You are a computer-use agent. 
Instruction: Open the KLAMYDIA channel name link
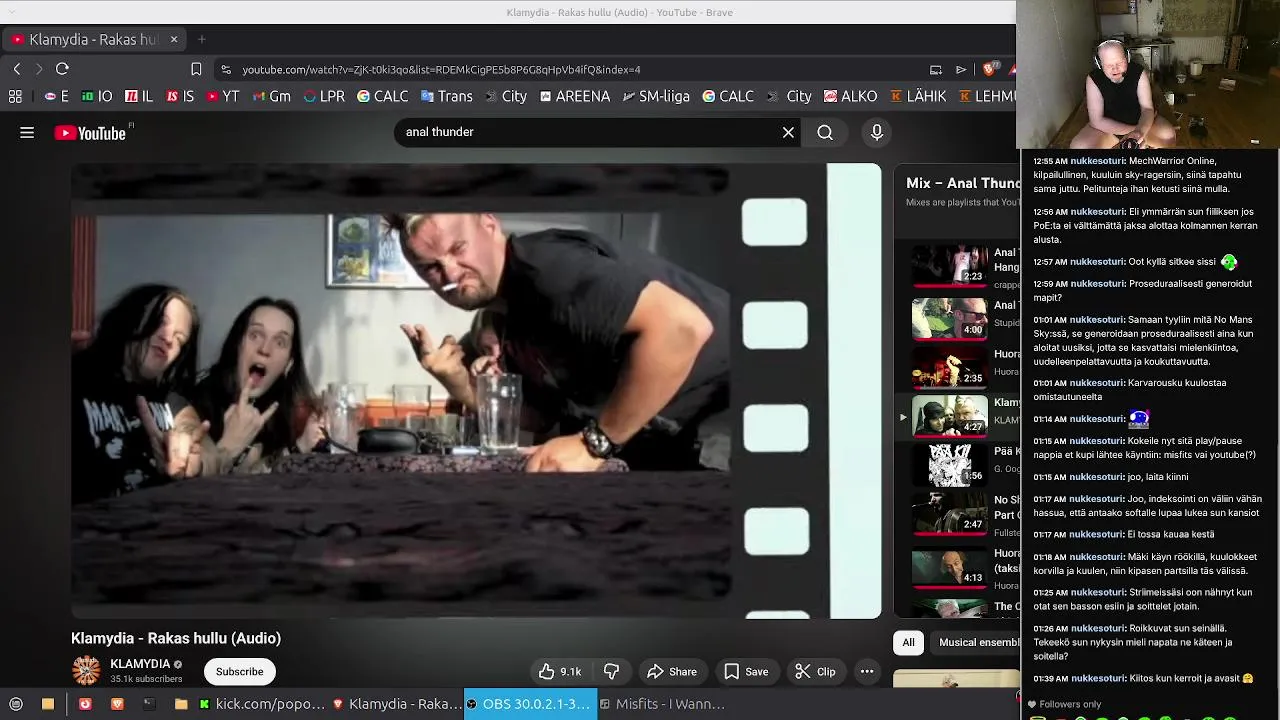140,664
